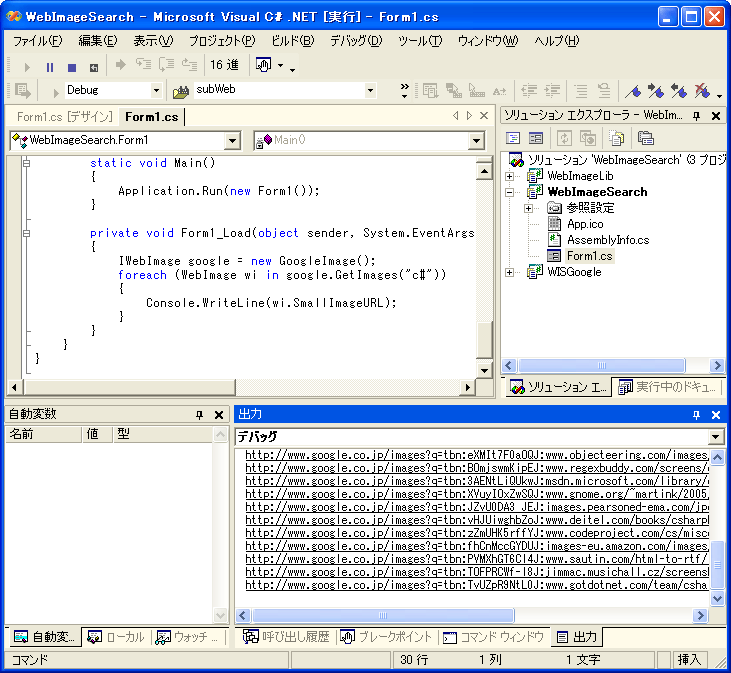The image size is (731, 673).
Task: Click View Designer icon in Solution Explorer
Action: (x=536, y=138)
